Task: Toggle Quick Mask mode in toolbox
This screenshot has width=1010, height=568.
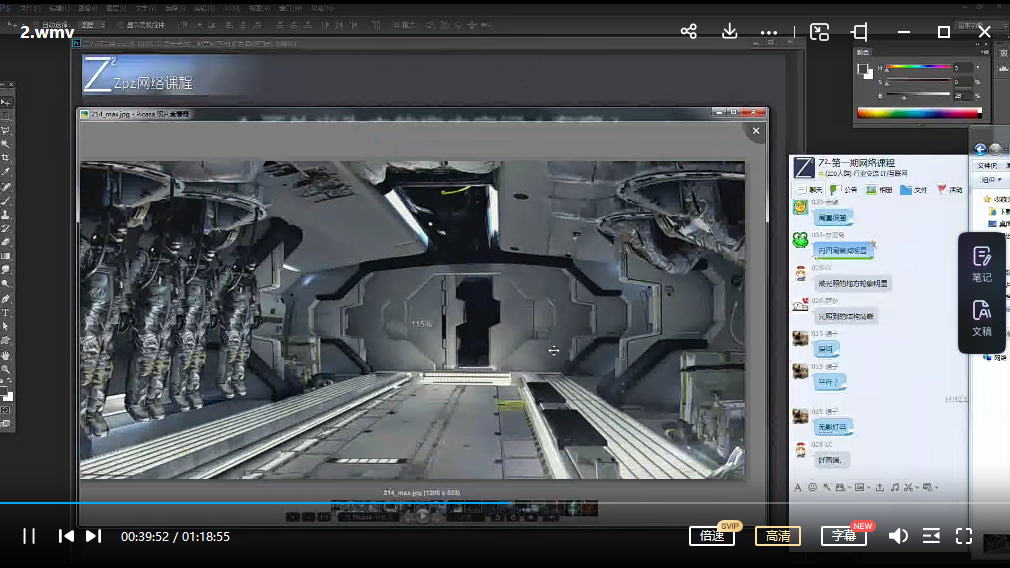Action: click(x=6, y=410)
